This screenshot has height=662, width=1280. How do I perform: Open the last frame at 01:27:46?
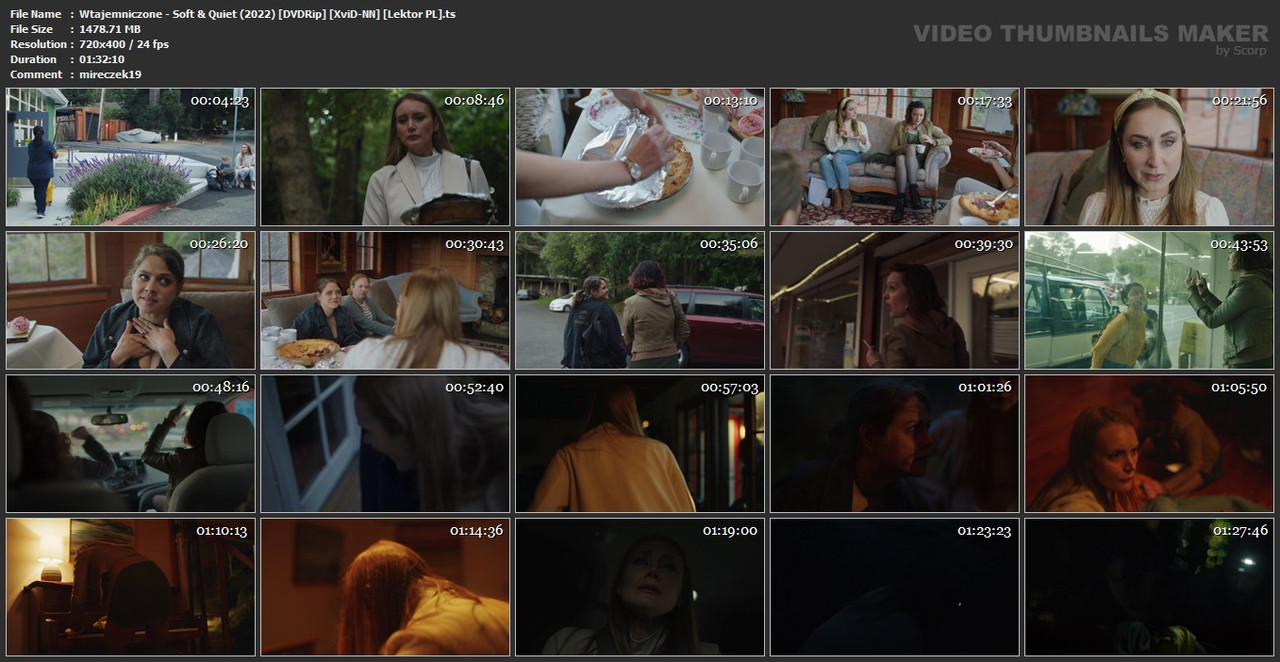1149,587
